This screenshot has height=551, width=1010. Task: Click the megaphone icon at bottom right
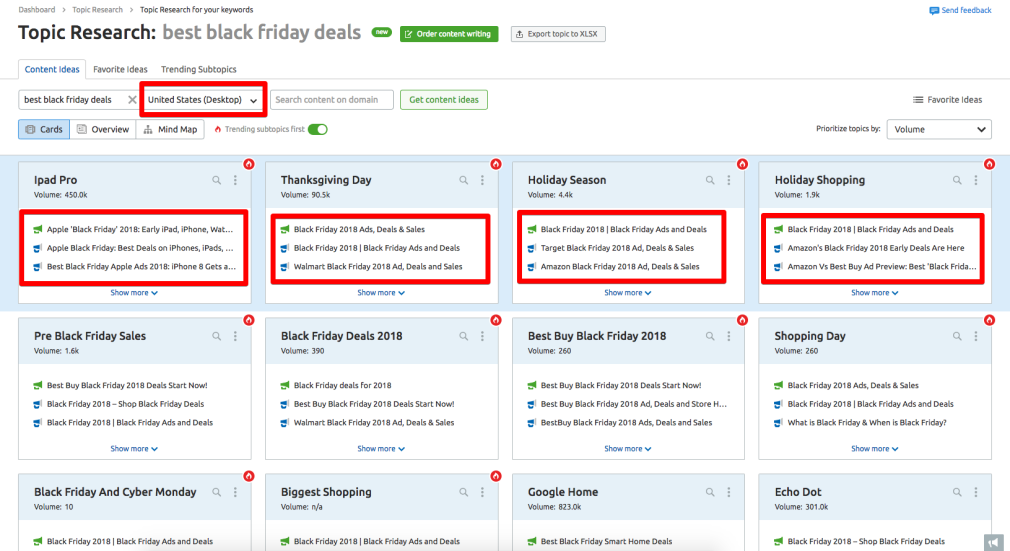point(993,542)
